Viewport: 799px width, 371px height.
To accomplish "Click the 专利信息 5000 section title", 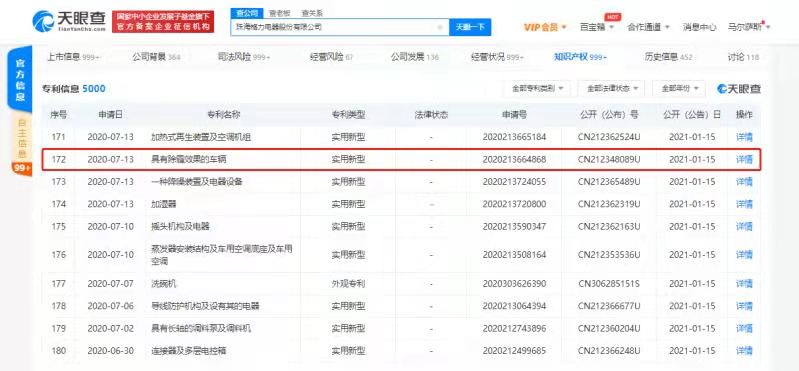I will [74, 89].
